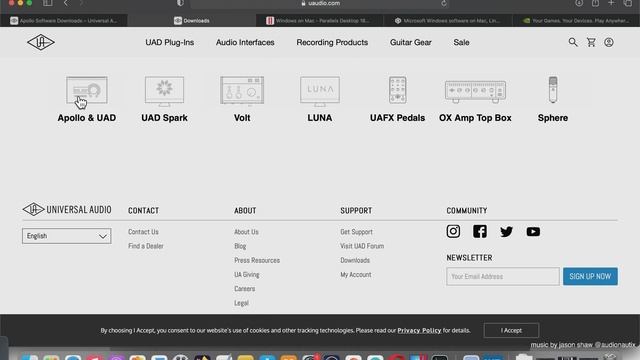The width and height of the screenshot is (640, 360).
Task: Click the Universal Audio logo in header
Action: point(41,42)
